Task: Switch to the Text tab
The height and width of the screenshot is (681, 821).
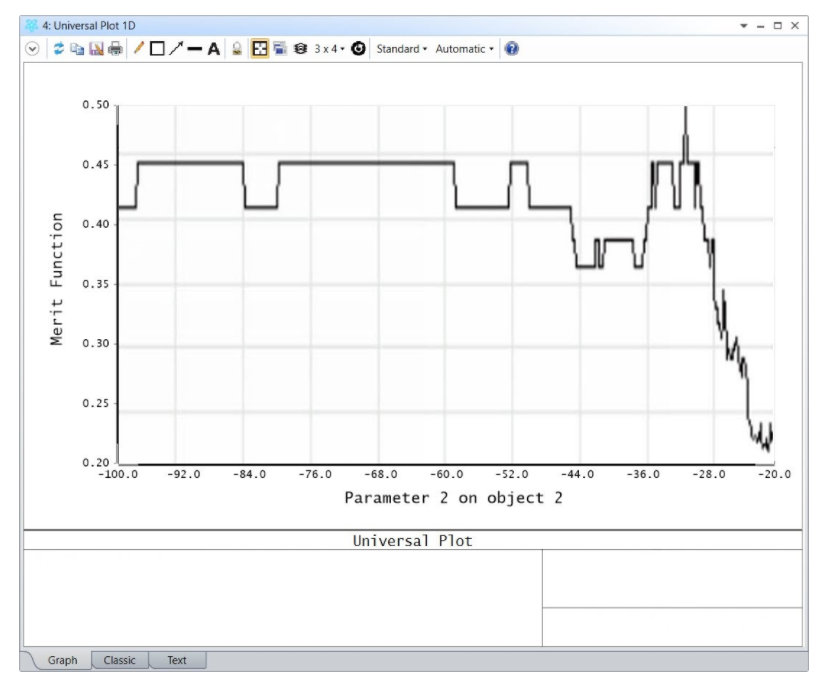Action: (177, 660)
